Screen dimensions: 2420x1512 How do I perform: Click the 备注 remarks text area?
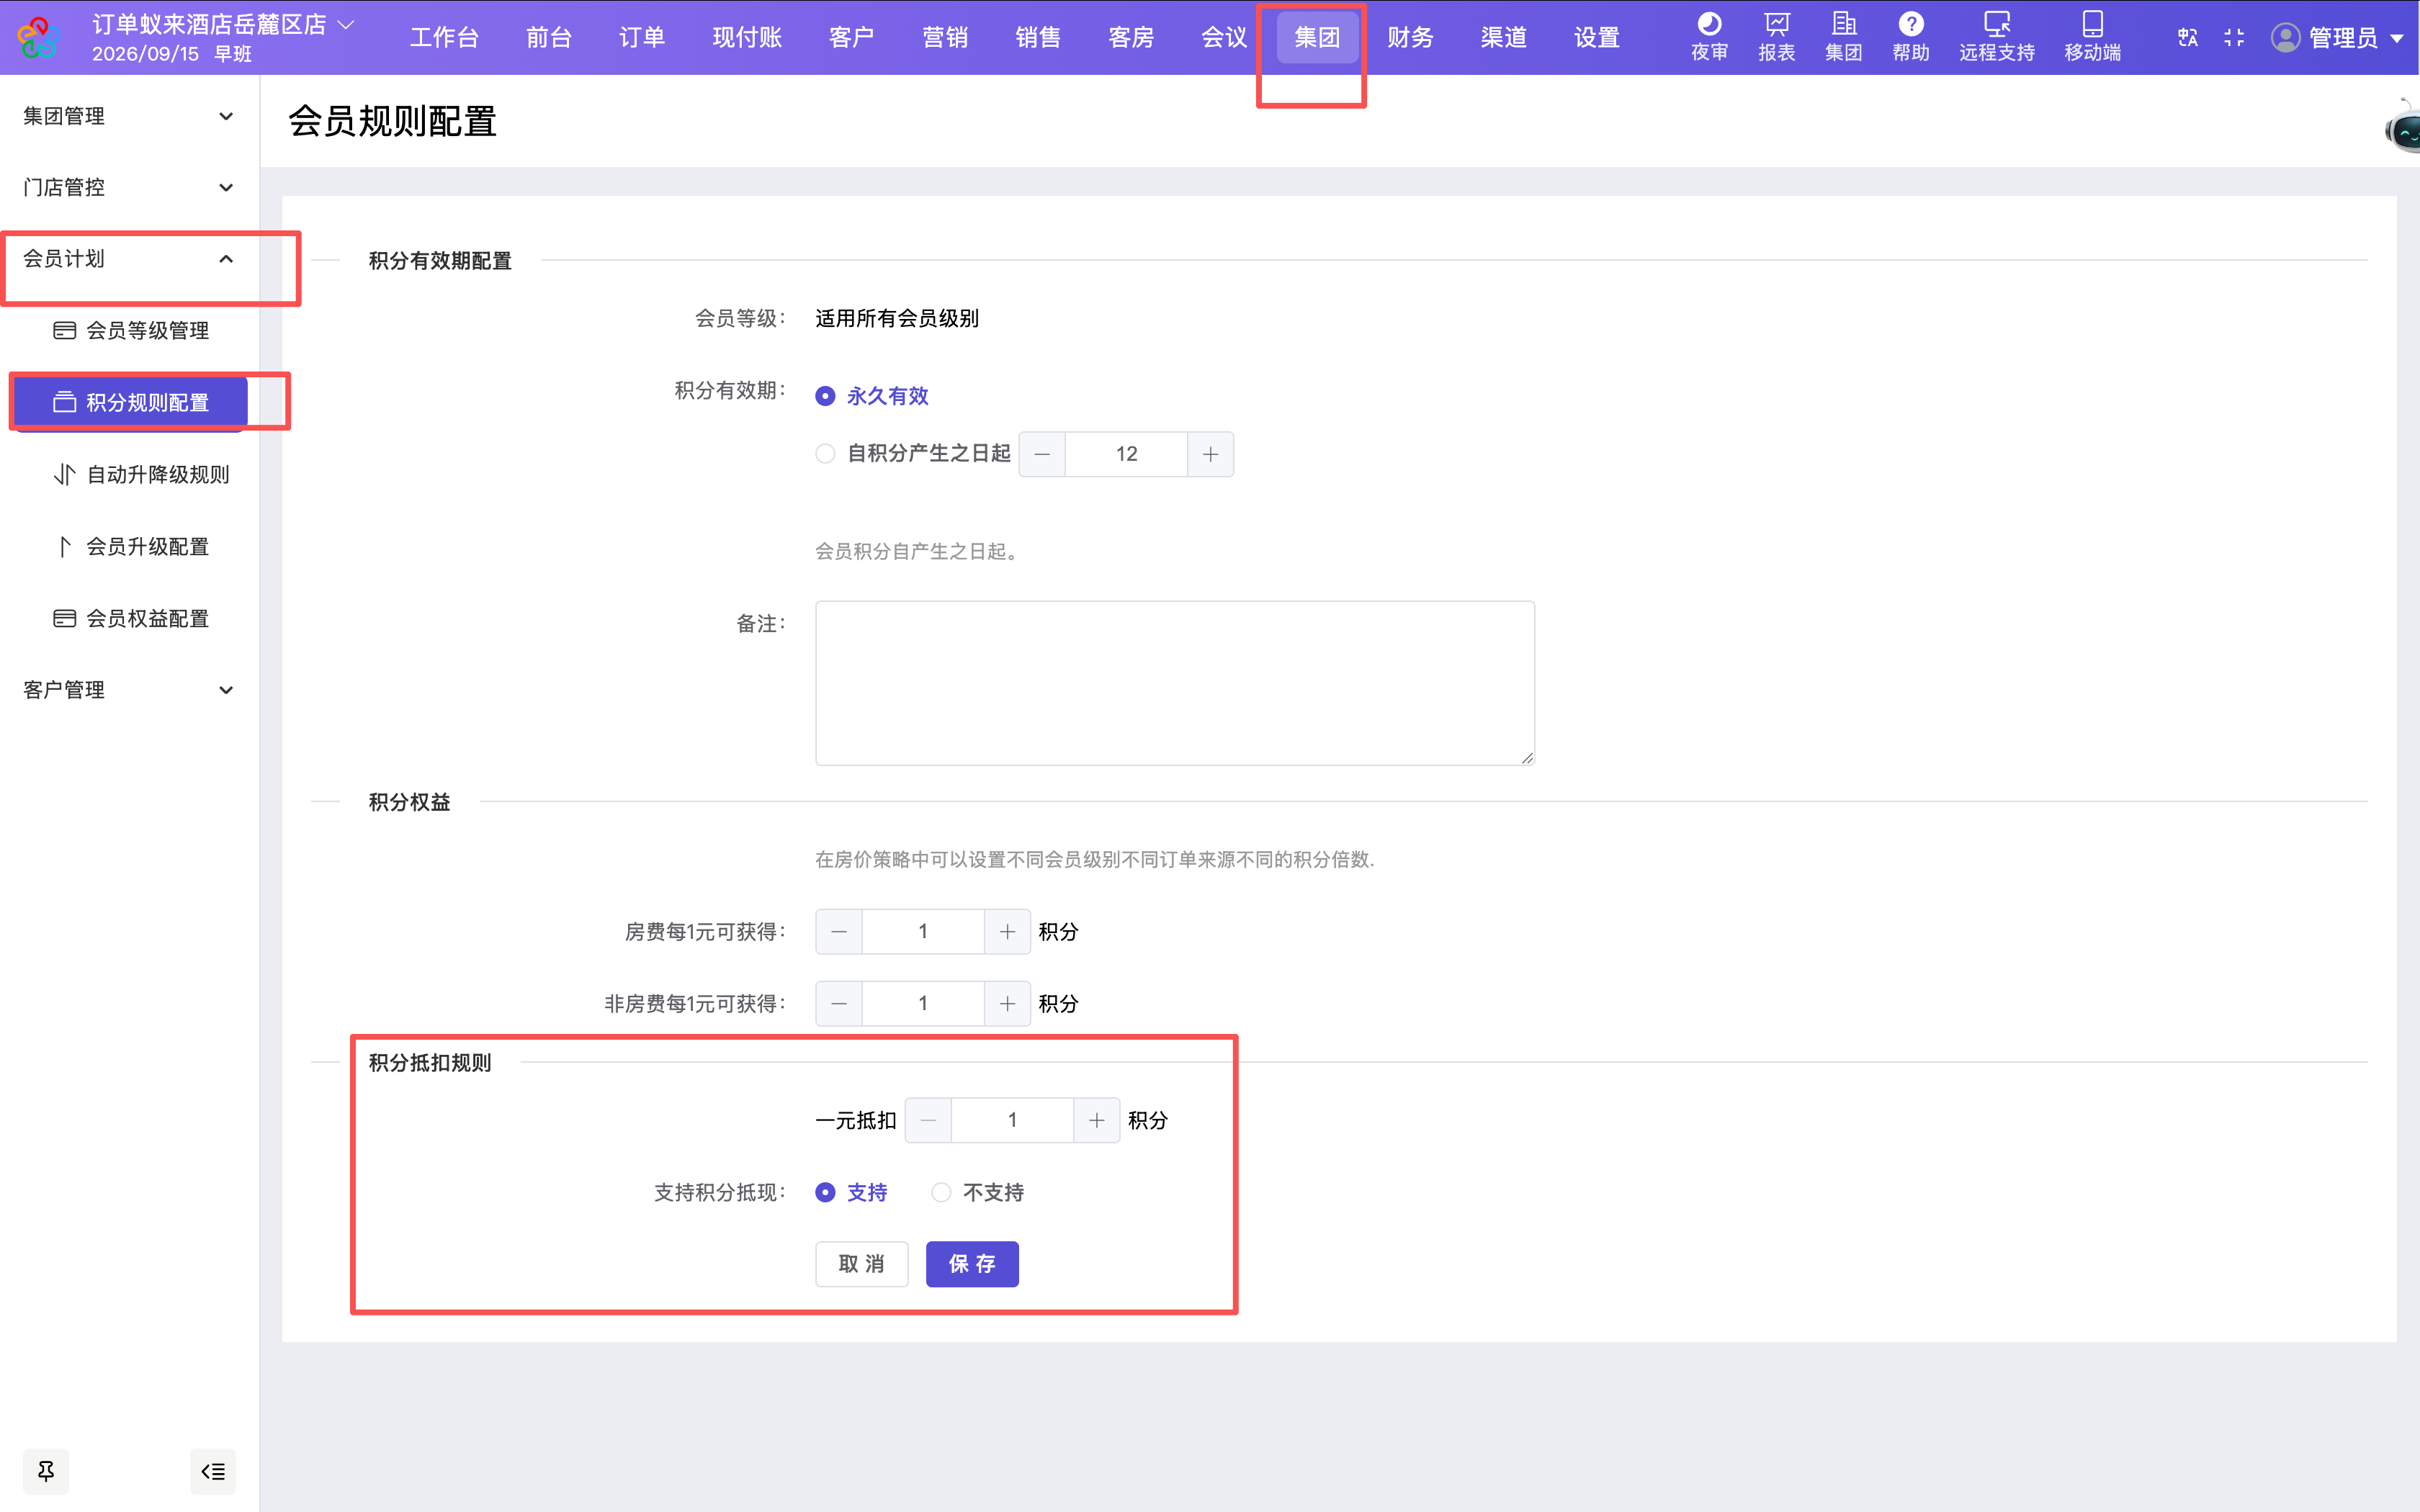pos(1175,683)
